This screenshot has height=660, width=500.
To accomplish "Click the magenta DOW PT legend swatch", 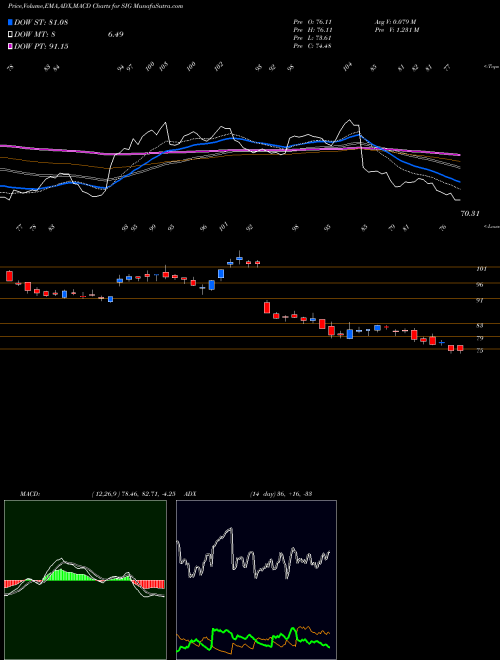I will point(10,46).
